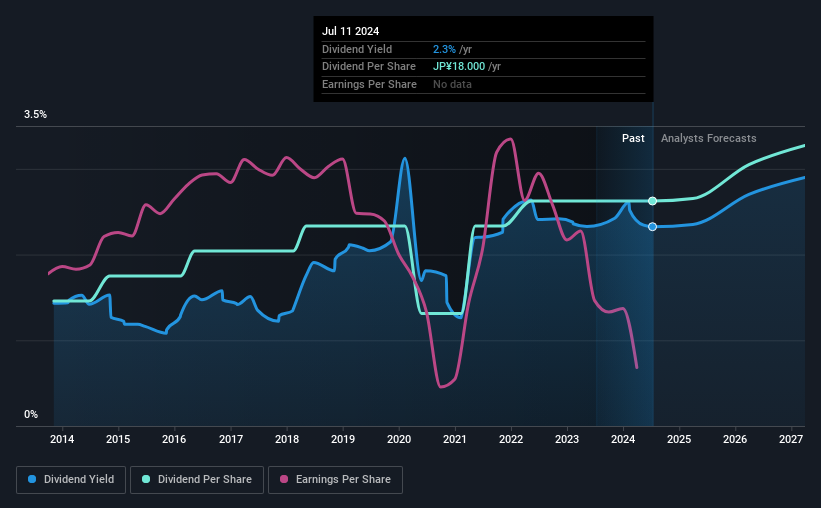
Task: Click the 0% y-axis label
Action: point(31,414)
